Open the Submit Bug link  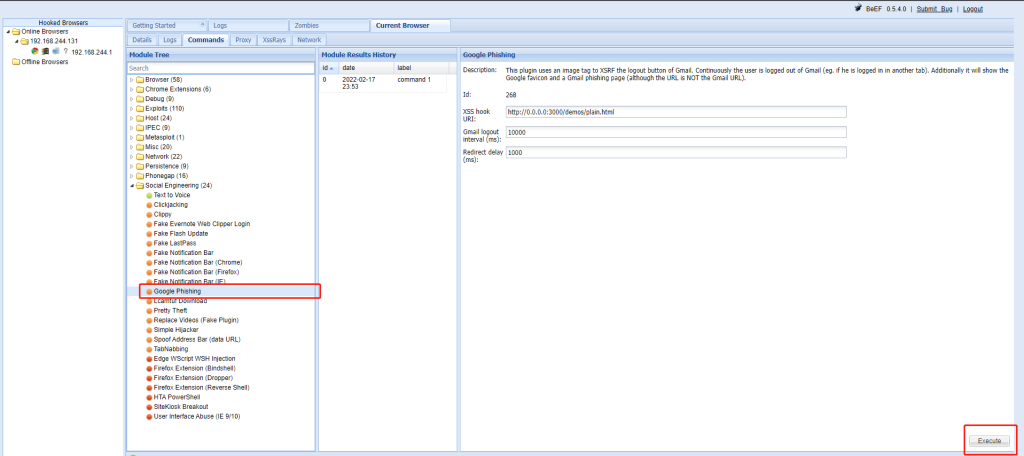pyautogui.click(x=934, y=9)
